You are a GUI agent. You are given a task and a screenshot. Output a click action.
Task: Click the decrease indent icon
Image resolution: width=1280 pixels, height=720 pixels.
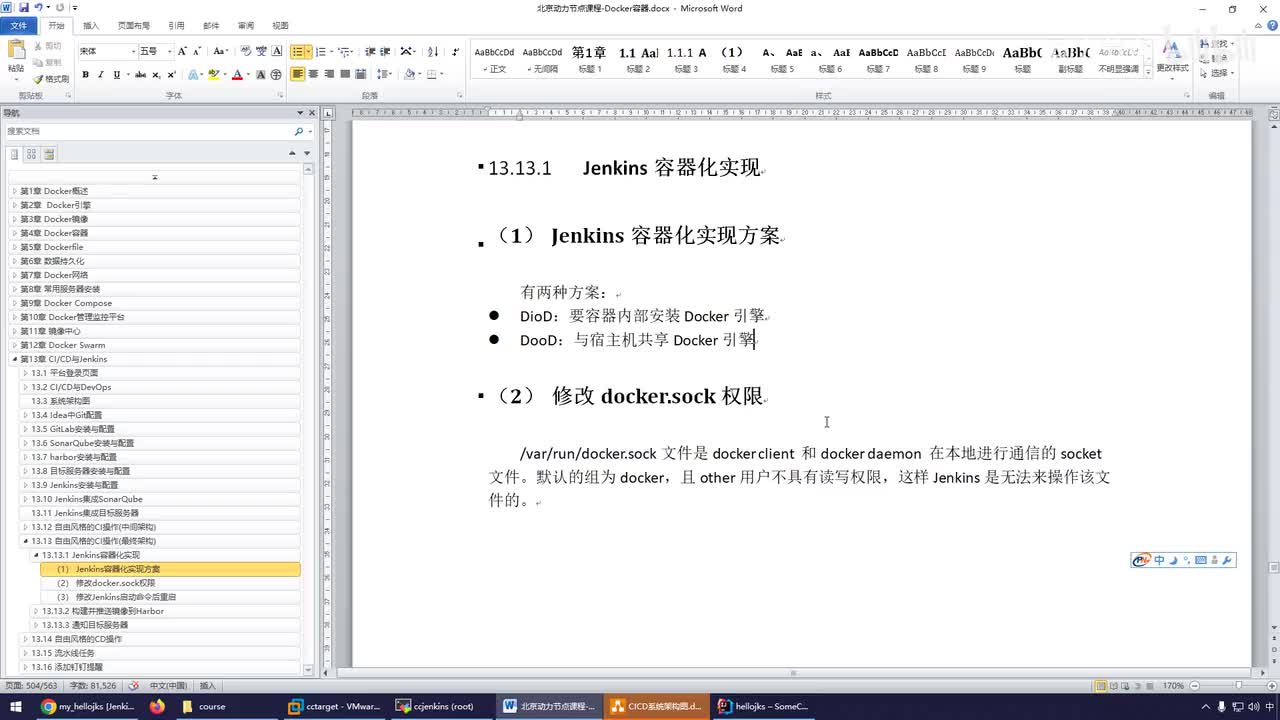click(x=370, y=51)
